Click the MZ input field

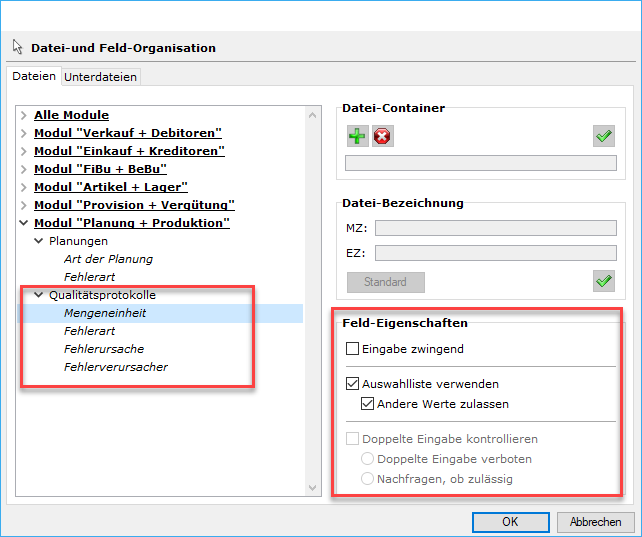point(495,228)
